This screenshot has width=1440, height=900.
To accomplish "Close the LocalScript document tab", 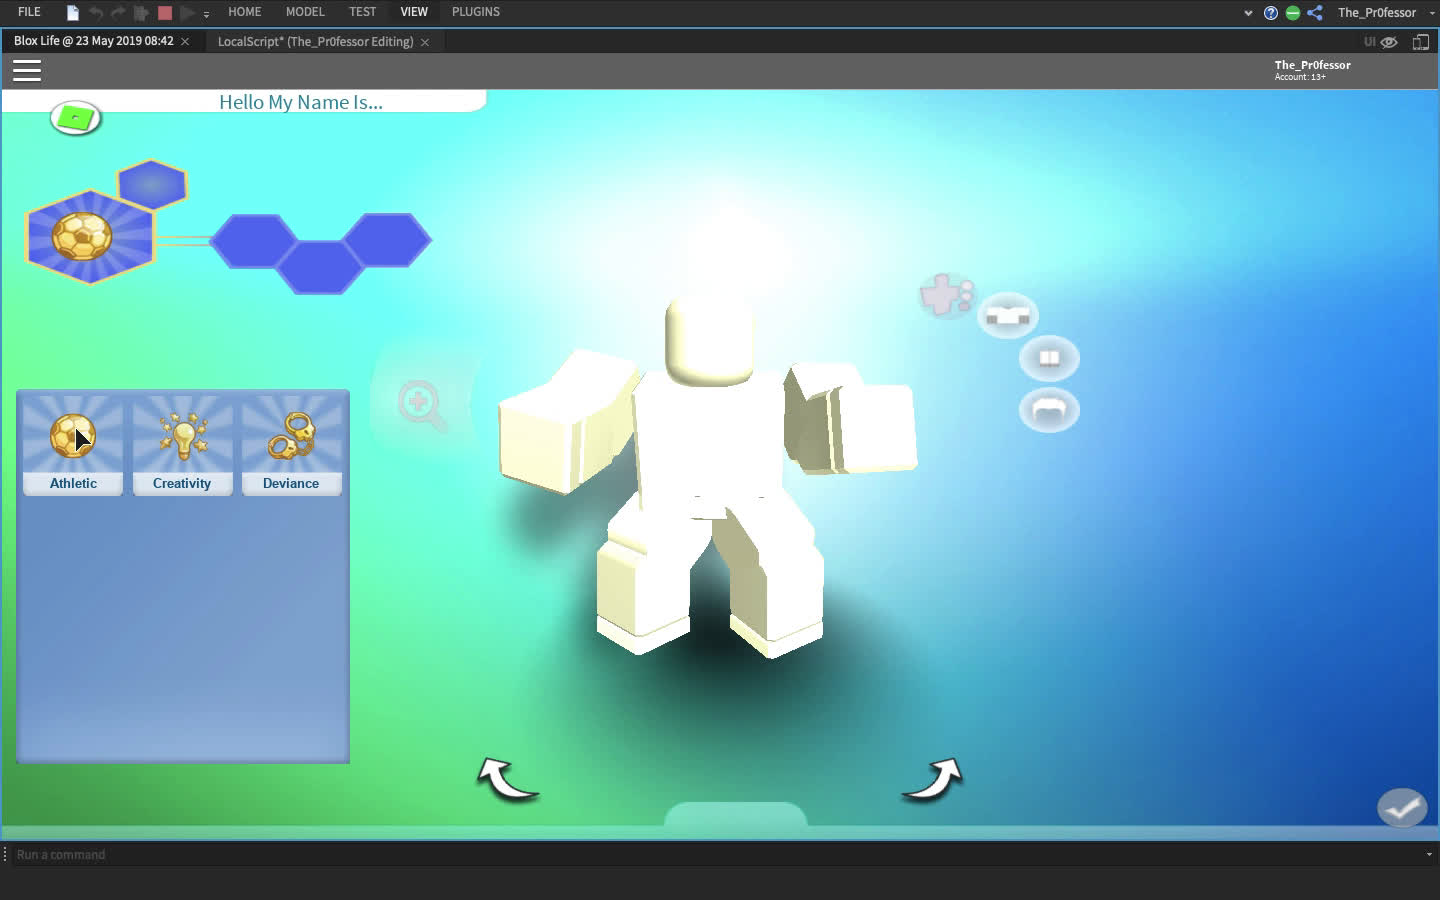I will pos(425,42).
